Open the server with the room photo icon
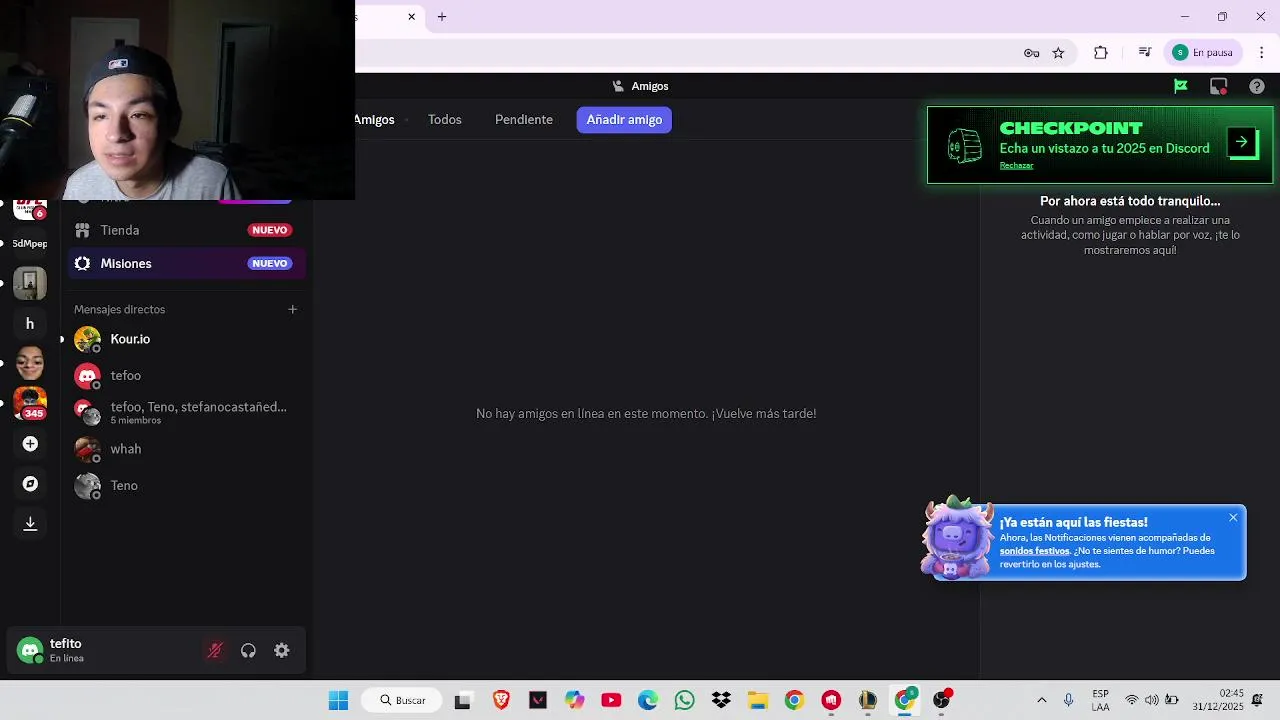 pos(30,283)
